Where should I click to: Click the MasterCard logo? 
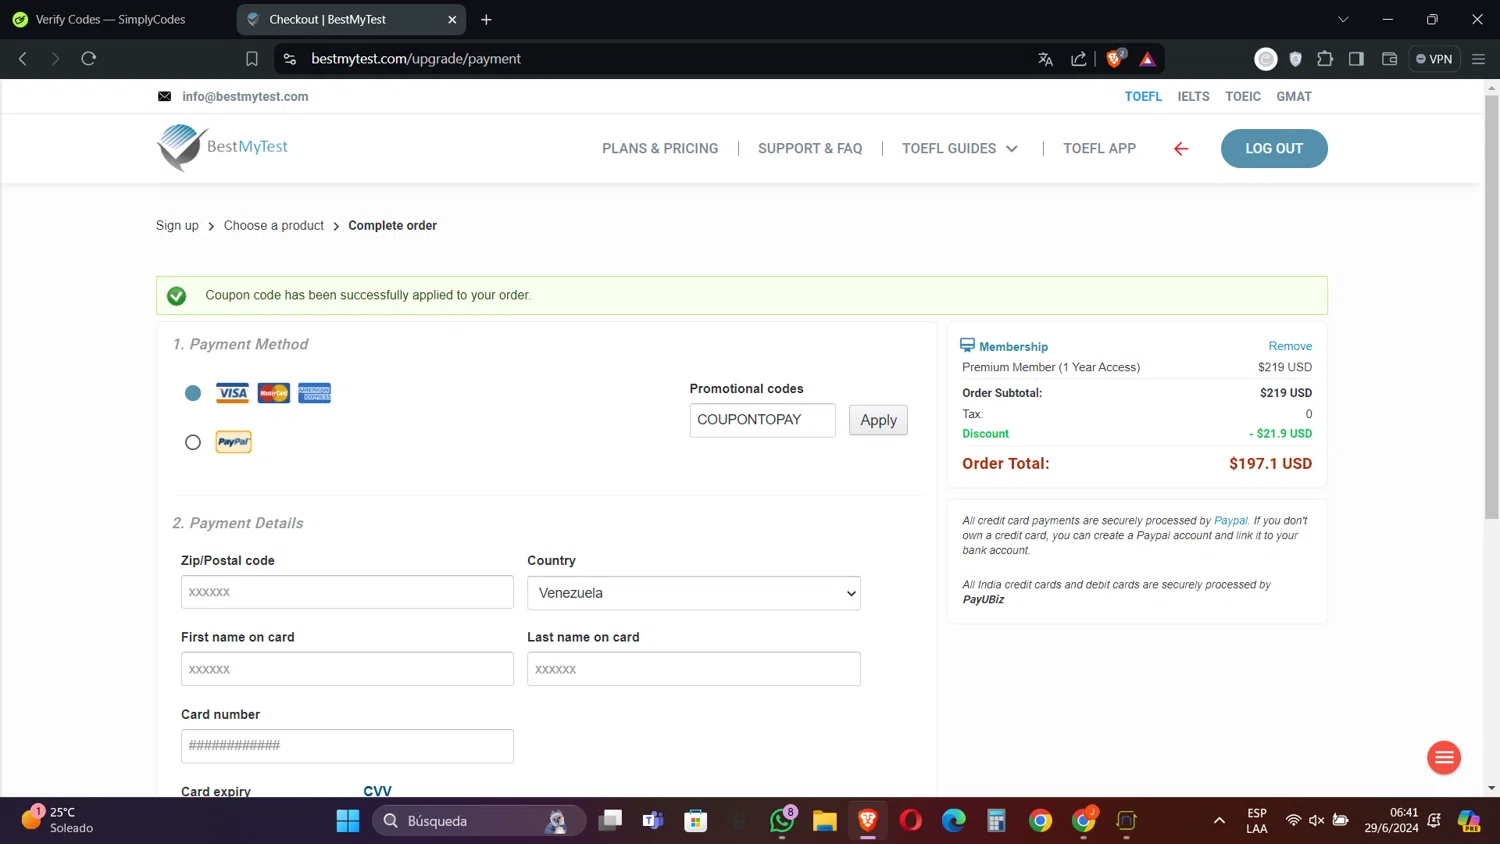pos(273,393)
